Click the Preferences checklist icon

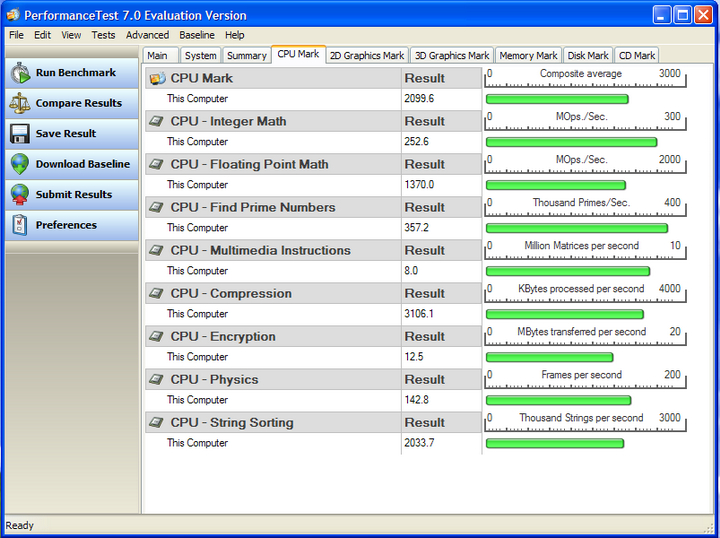[x=20, y=225]
